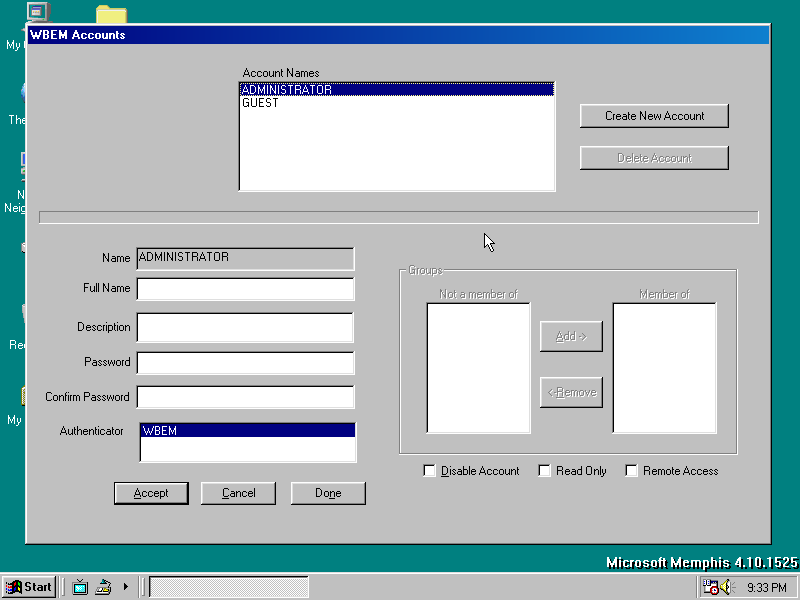
Task: Click the yellow folder desktop icon
Action: 111,14
